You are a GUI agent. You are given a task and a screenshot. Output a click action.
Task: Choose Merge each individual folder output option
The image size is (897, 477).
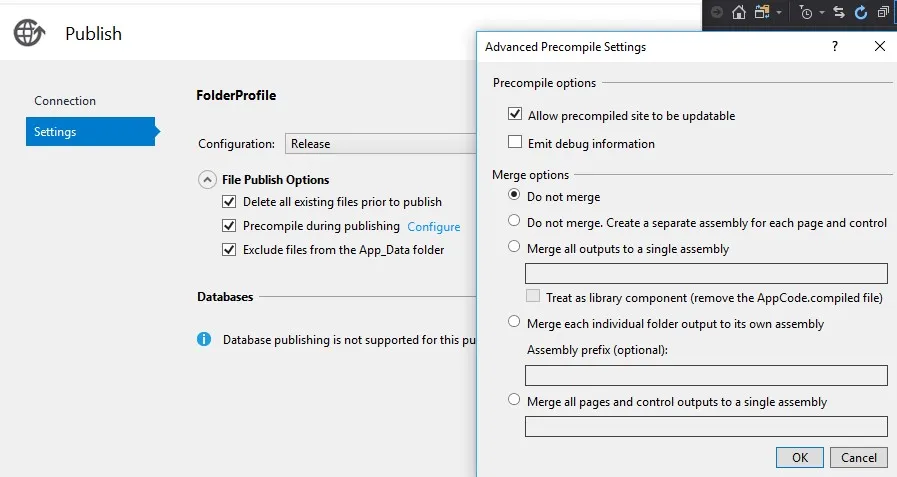pos(514,322)
